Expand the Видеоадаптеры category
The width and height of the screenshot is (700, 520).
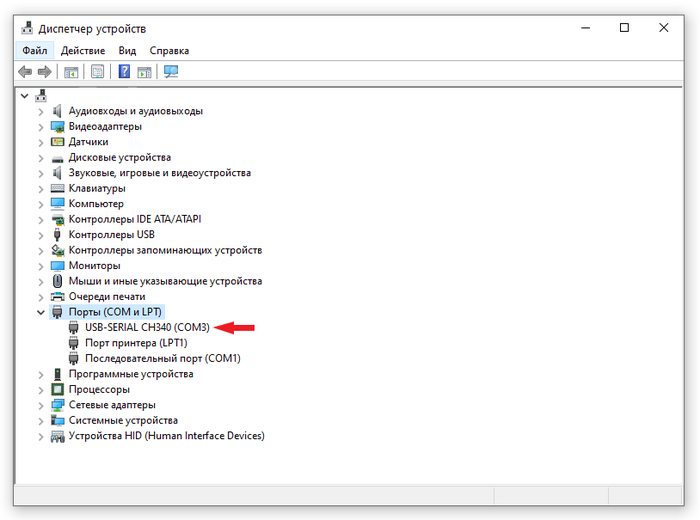pos(41,127)
